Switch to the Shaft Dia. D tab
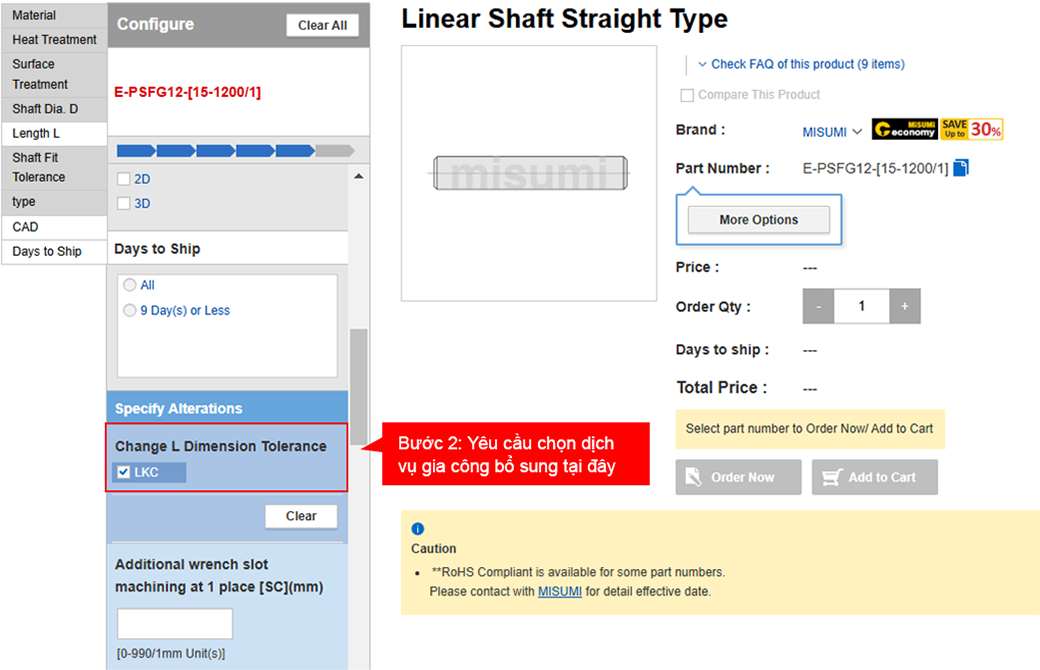 (45, 109)
